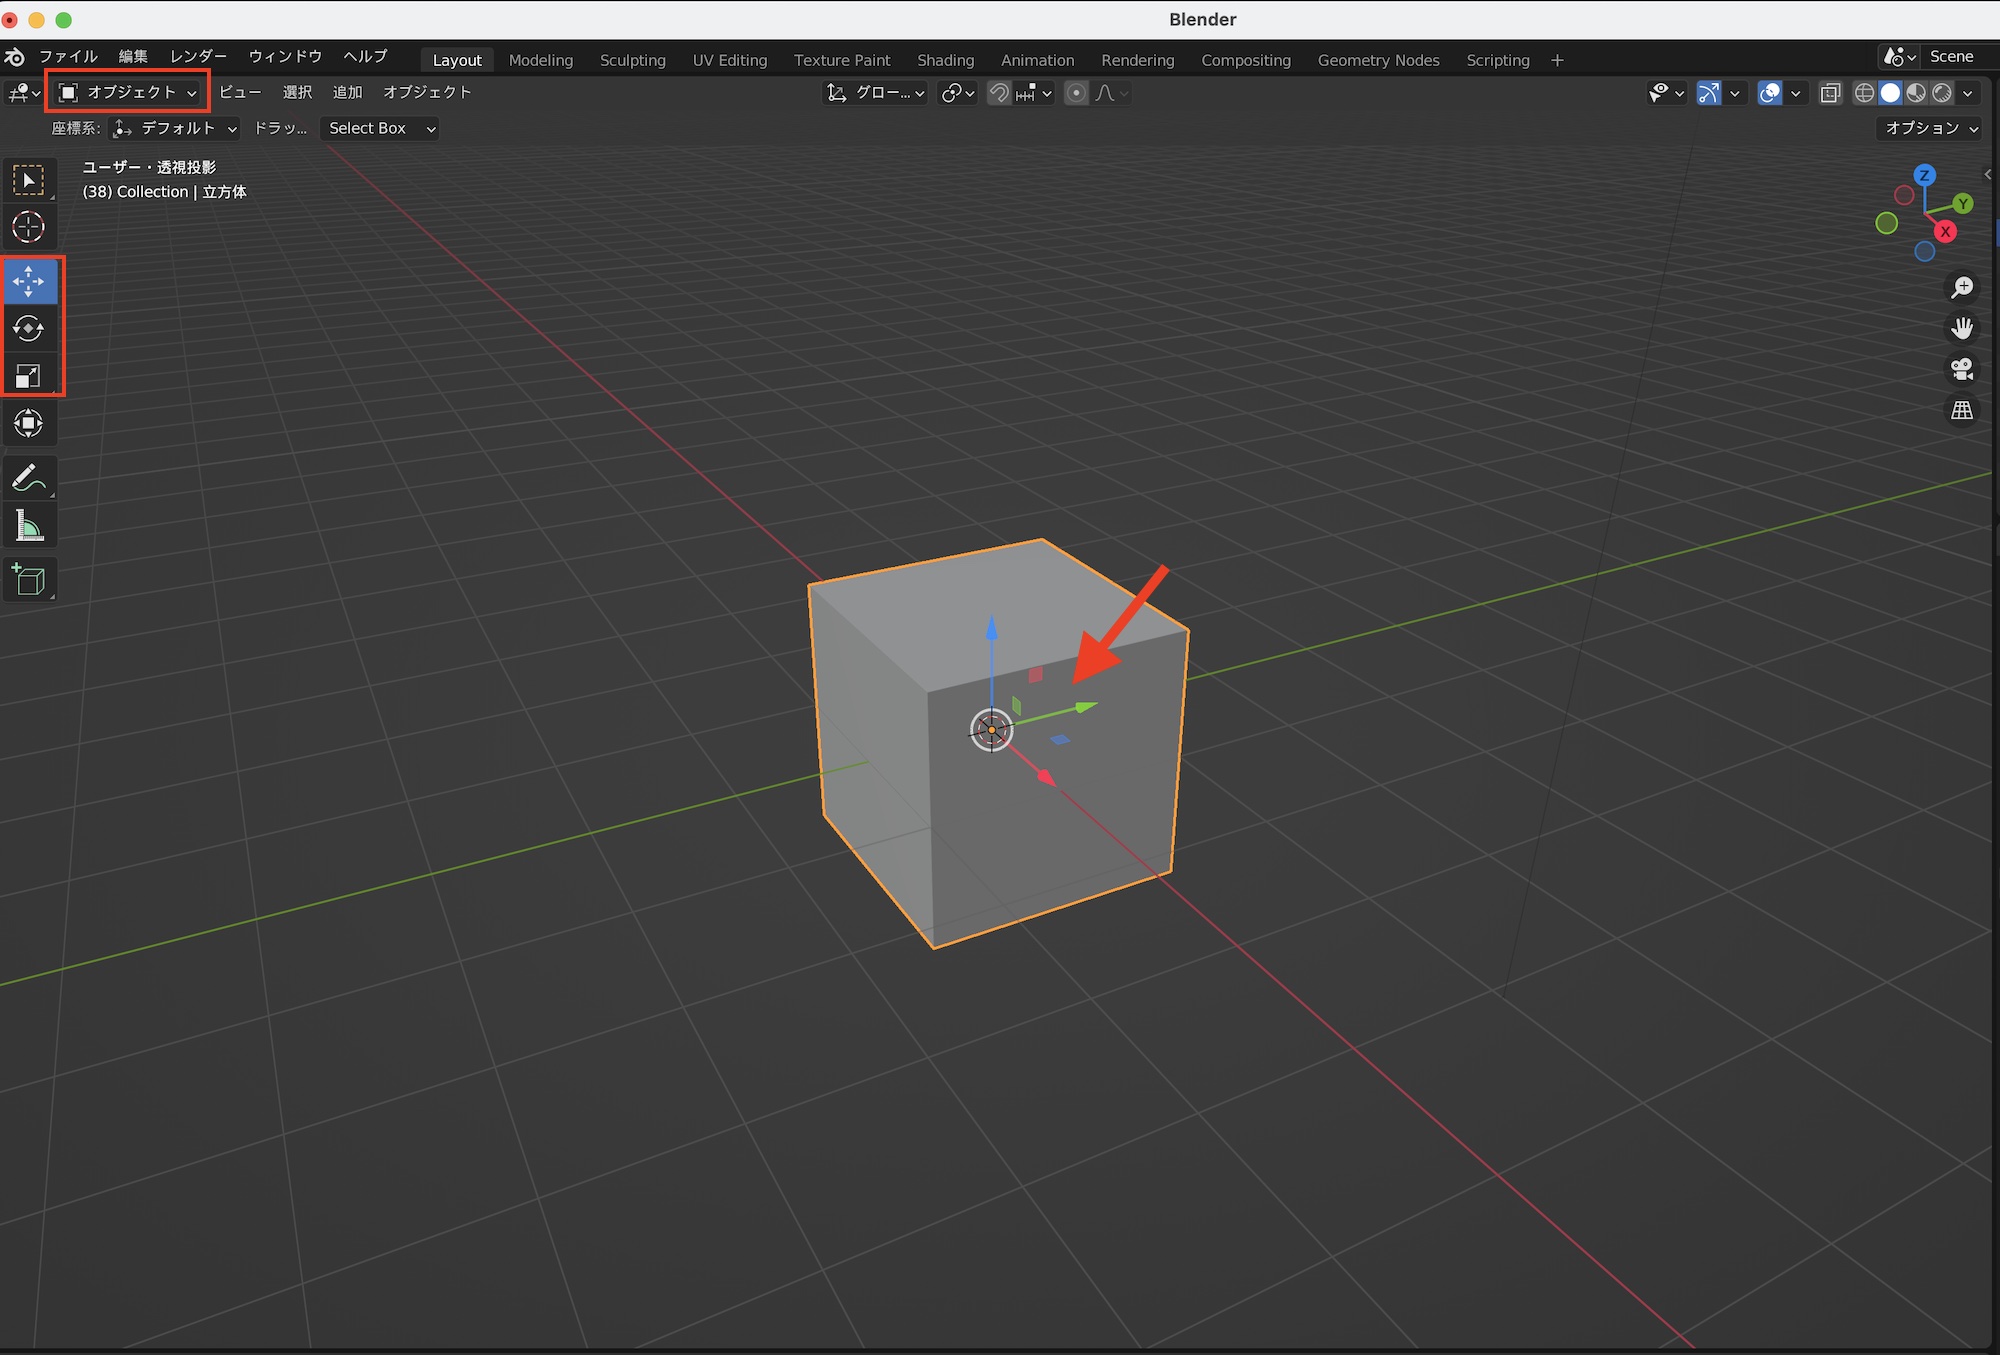Select the Rotate tool

(x=30, y=328)
